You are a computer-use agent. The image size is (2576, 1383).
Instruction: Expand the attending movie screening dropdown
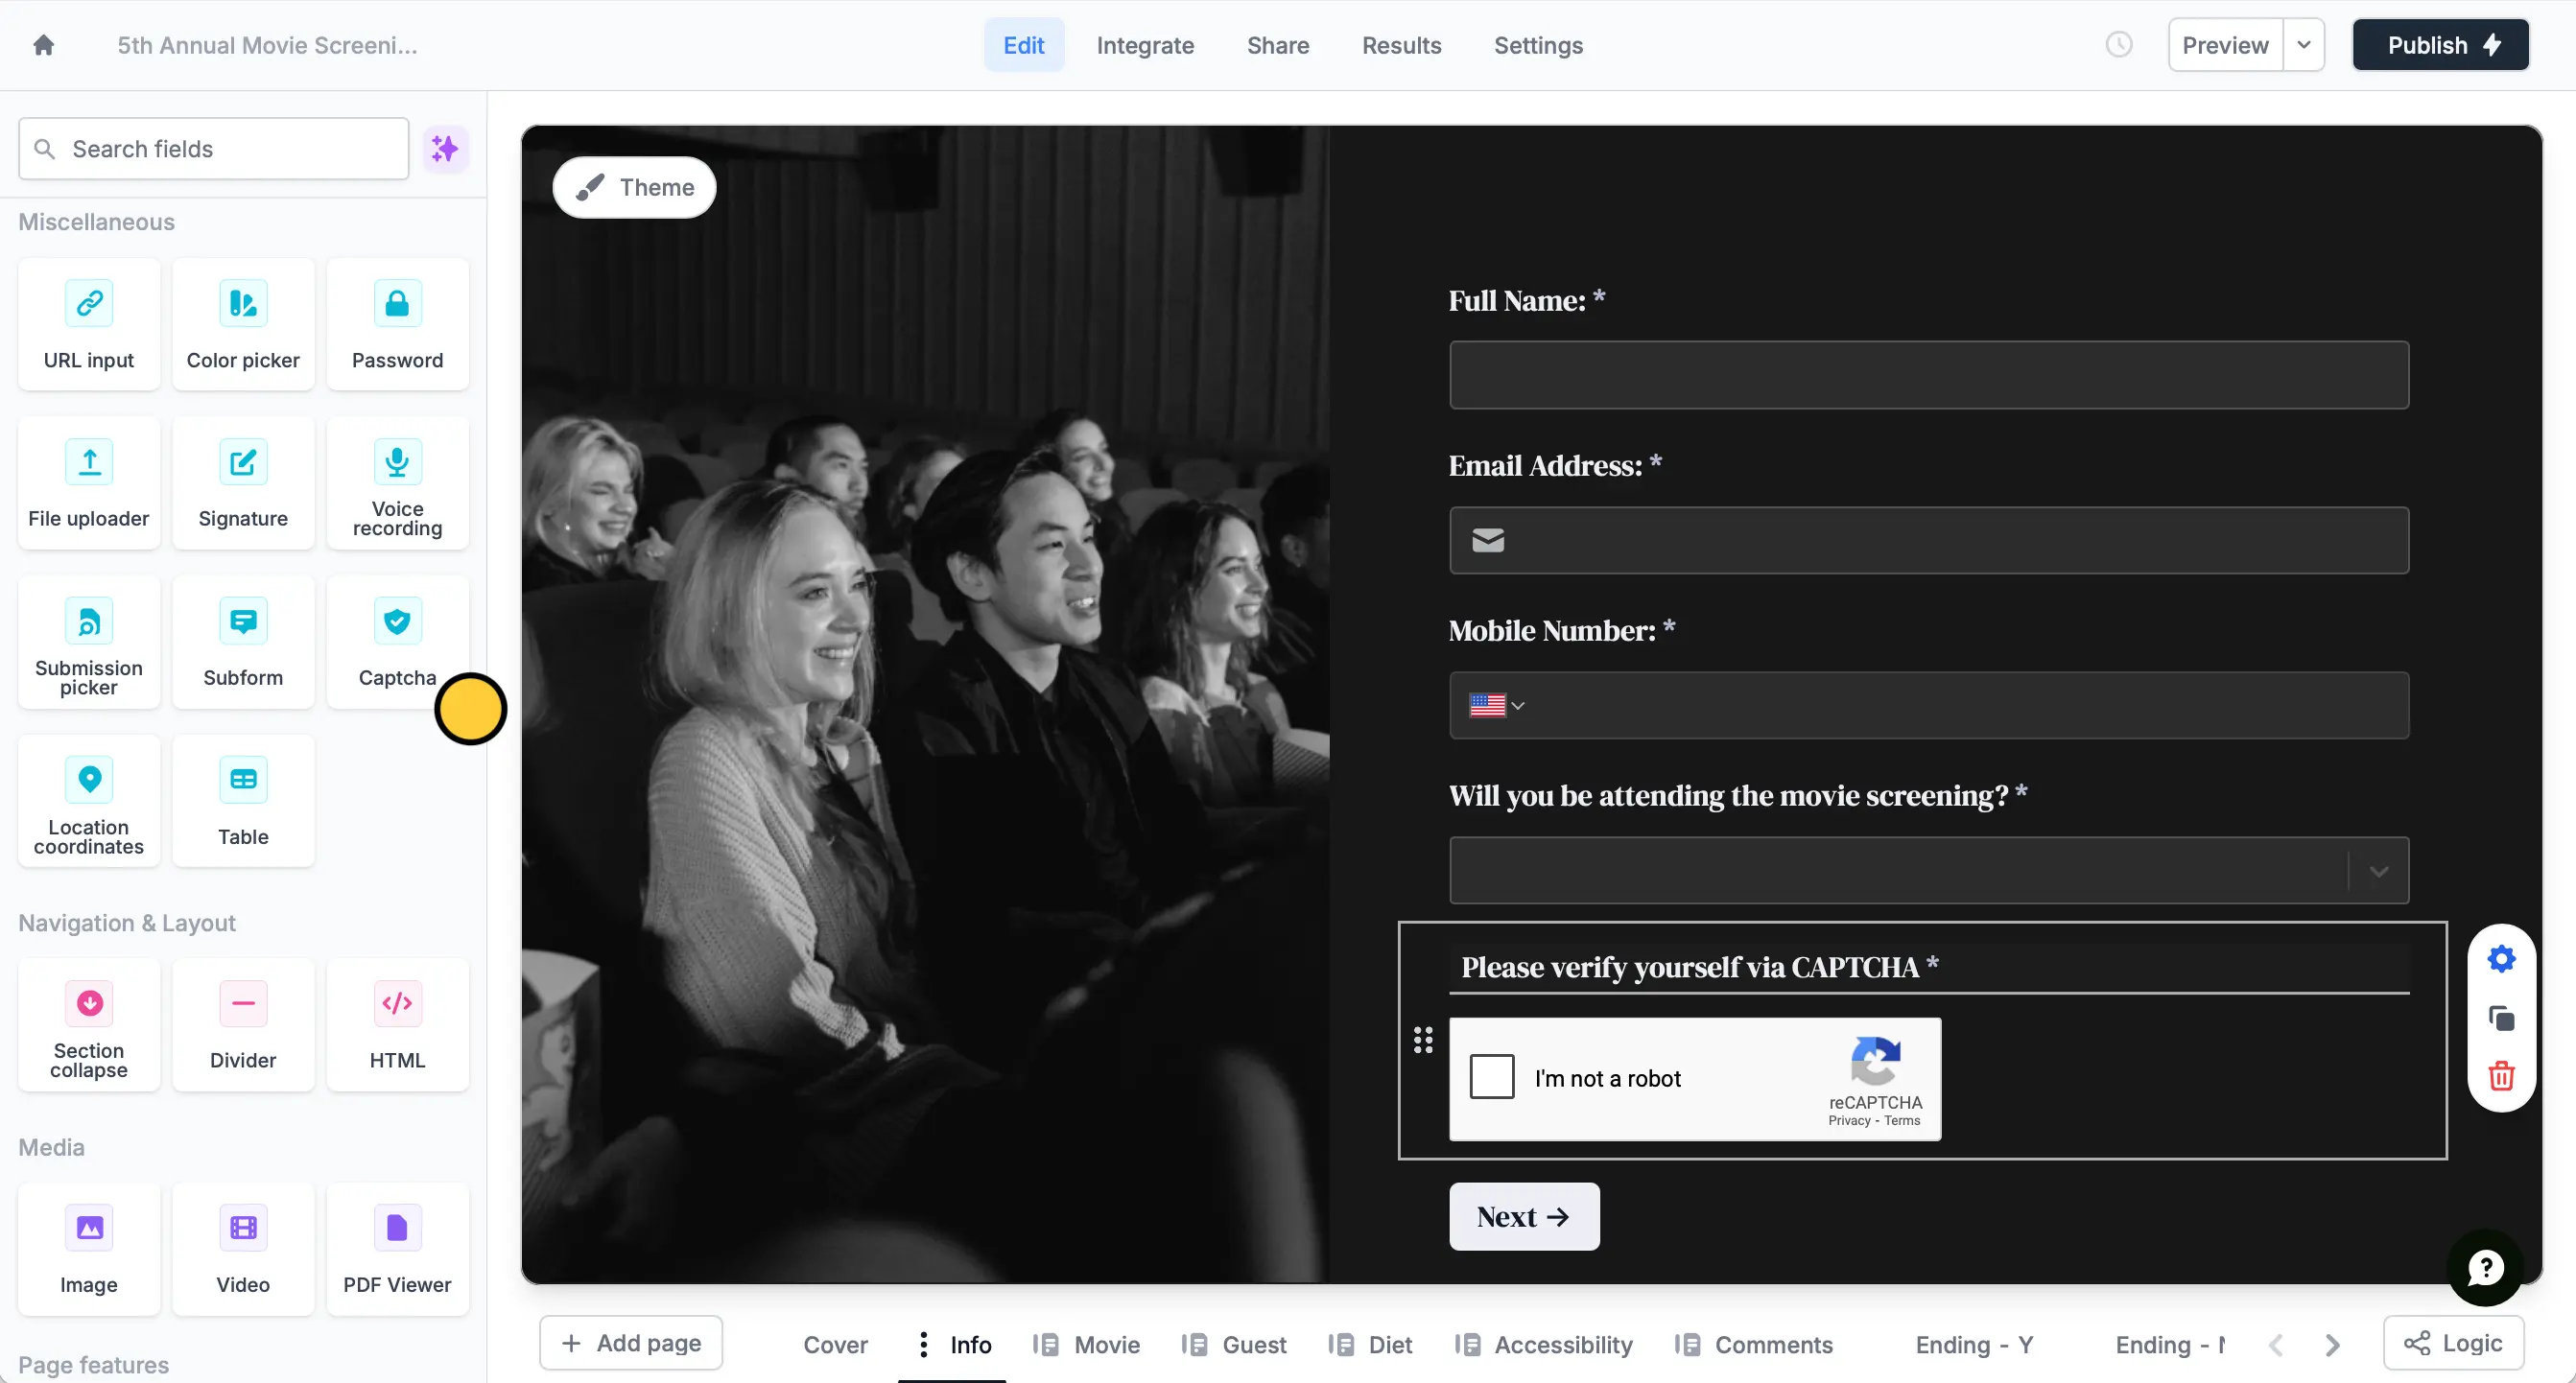(1928, 870)
